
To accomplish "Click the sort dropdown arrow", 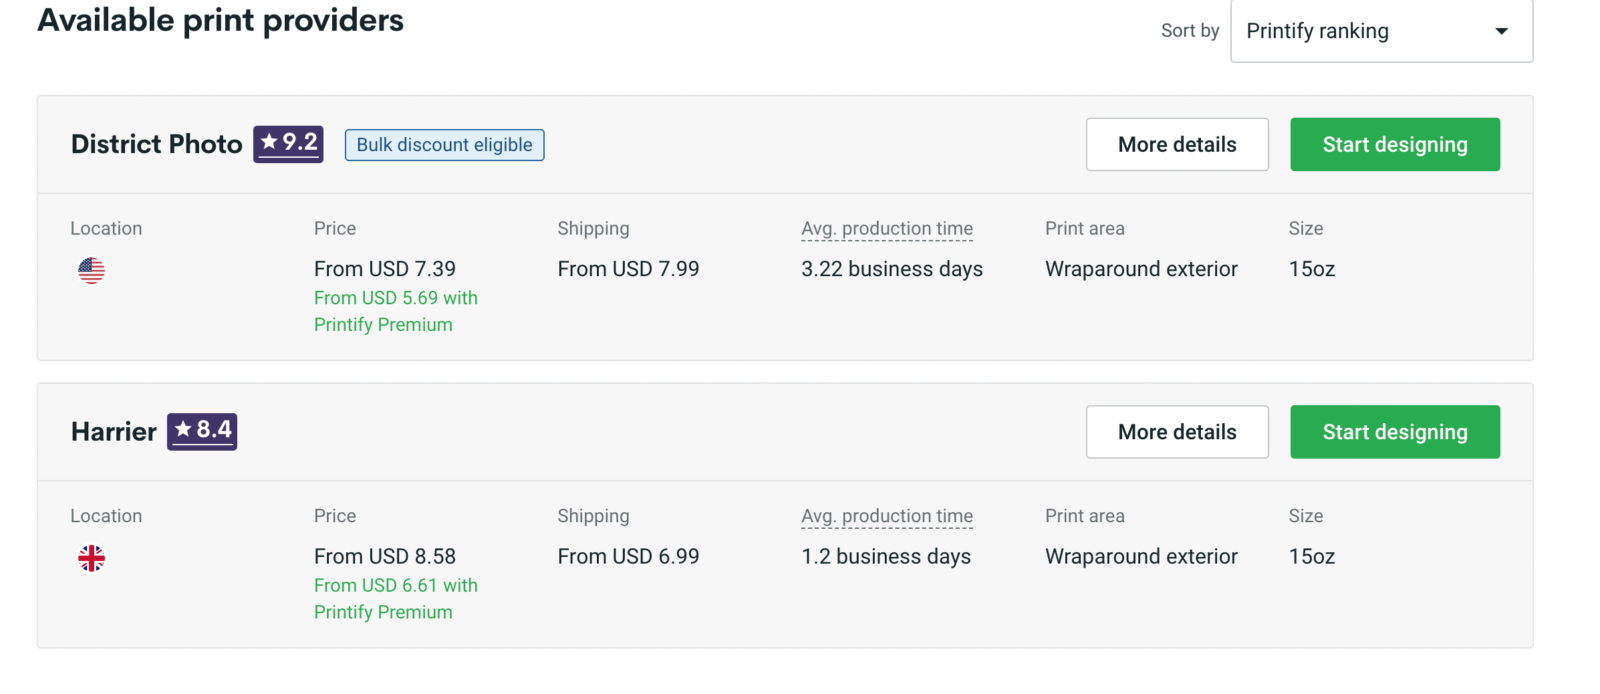I will [1501, 31].
